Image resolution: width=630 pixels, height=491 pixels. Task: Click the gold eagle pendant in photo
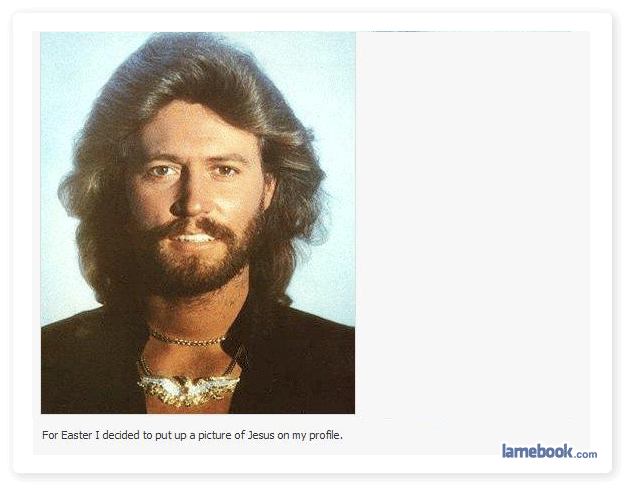(188, 389)
